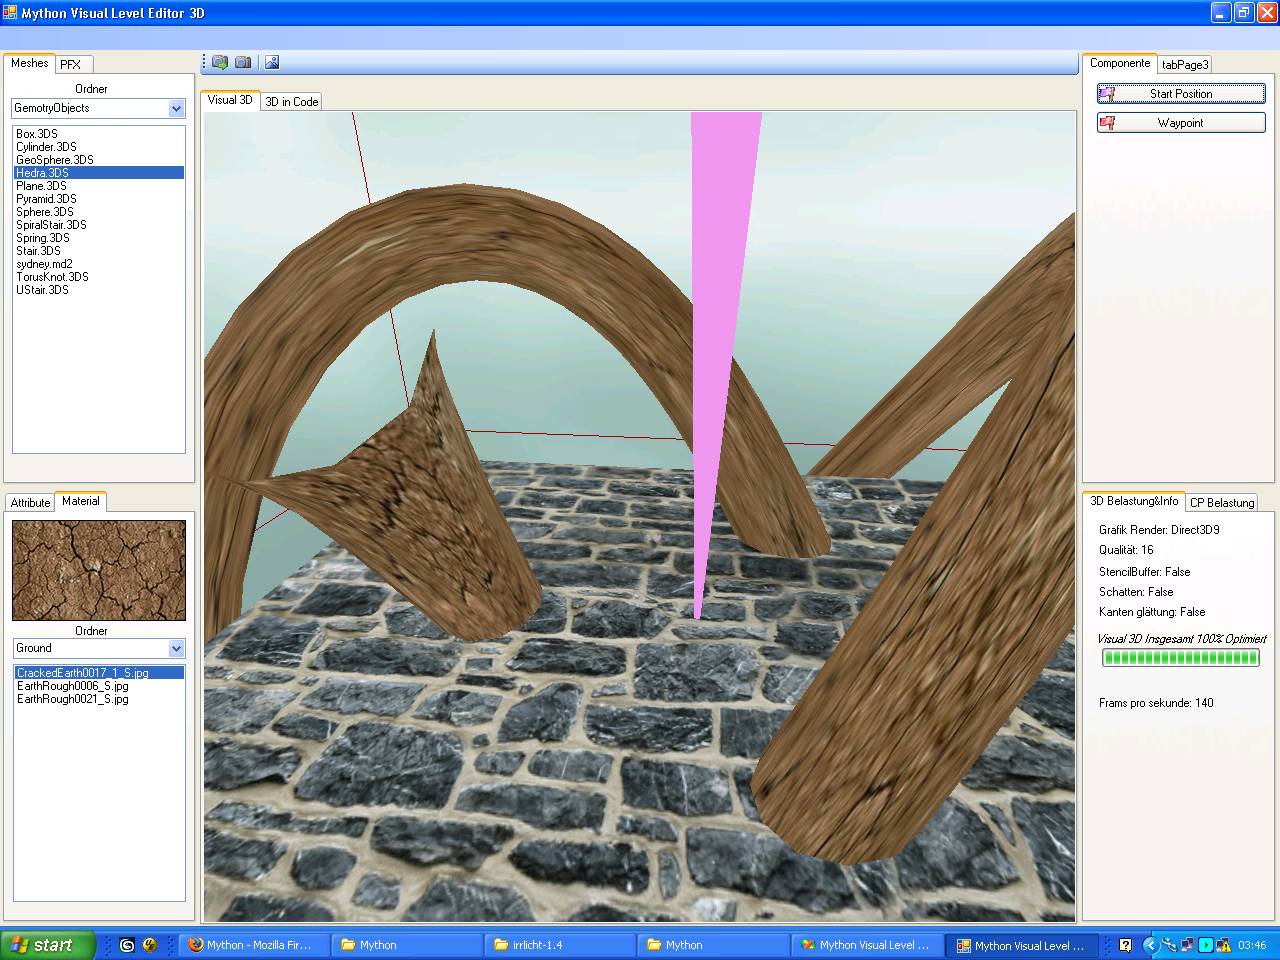Screen dimensions: 1280x960
Task: Click the Frams pro sekunde: 140 readout
Action: [x=1156, y=703]
